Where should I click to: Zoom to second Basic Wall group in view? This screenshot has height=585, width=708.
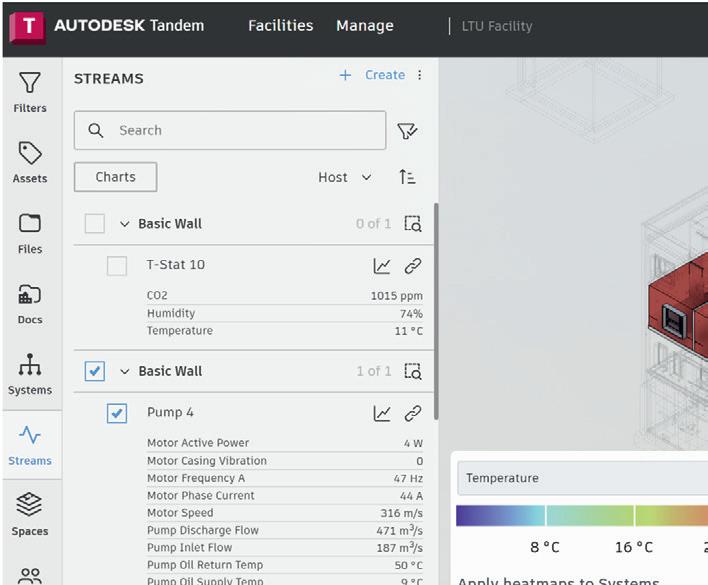coord(413,371)
